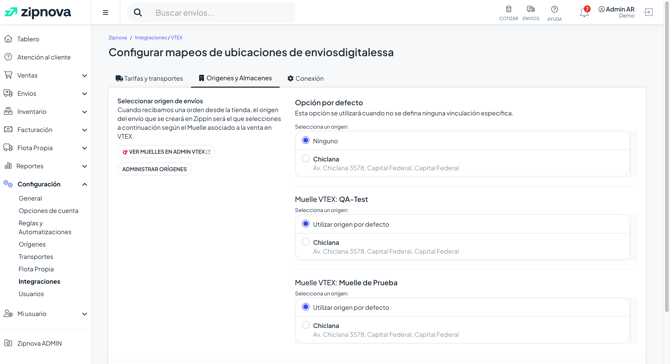Click Atención al cliente sidebar label

pos(44,57)
